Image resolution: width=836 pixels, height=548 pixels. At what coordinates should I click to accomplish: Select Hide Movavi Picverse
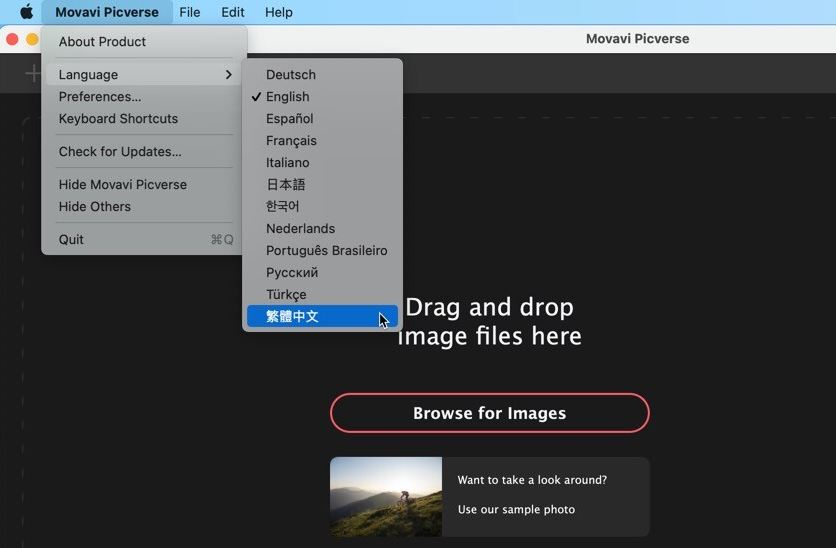click(x=144, y=184)
